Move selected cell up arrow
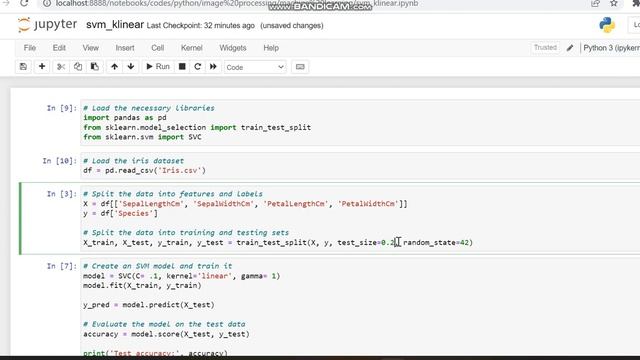Viewport: 640px width, 360px height. pos(114,67)
